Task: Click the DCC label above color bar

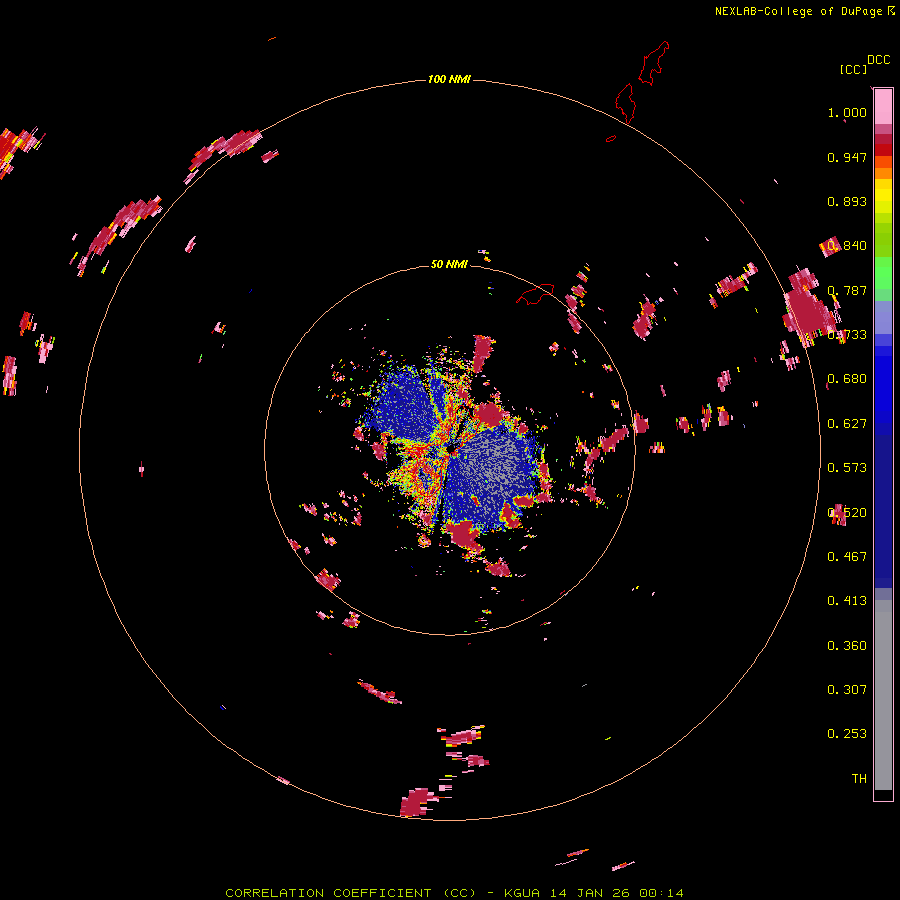Action: point(879,60)
